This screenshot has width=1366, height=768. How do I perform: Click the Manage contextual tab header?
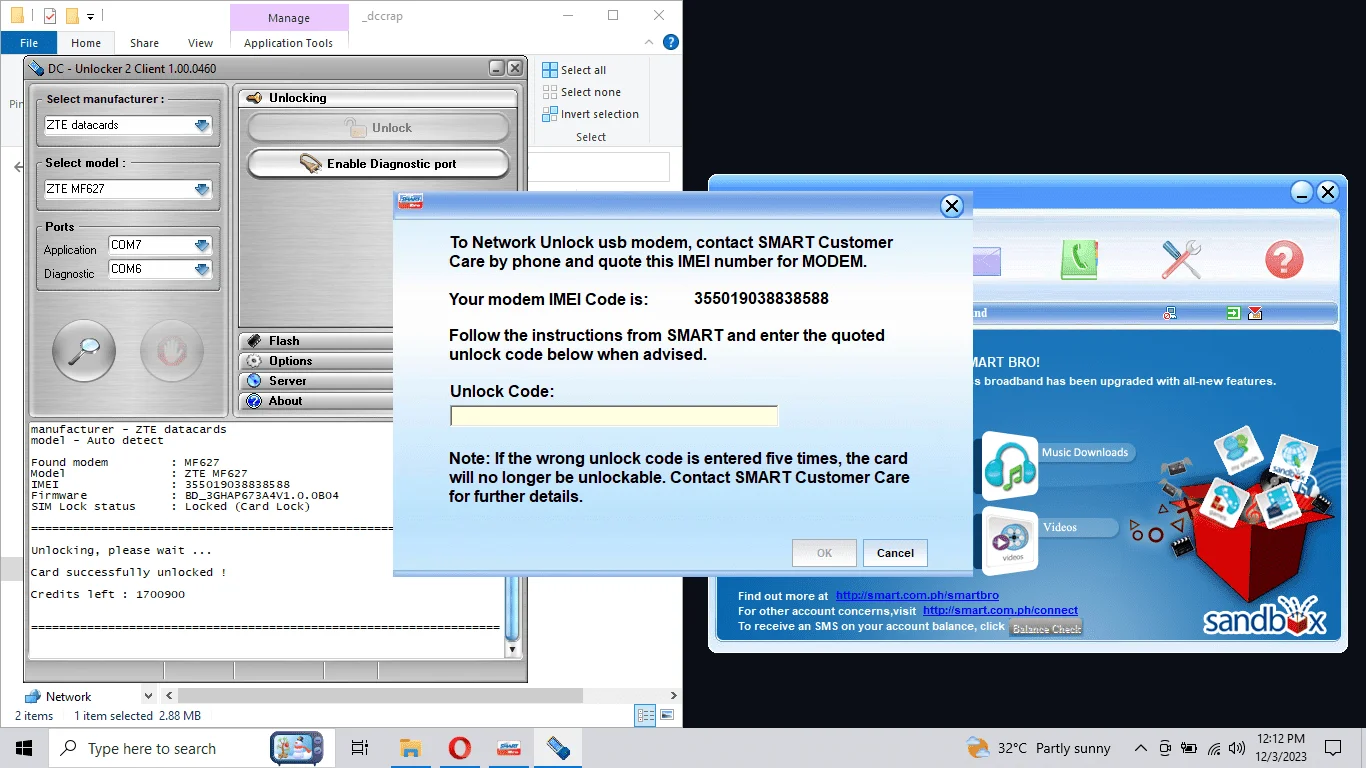pos(289,18)
